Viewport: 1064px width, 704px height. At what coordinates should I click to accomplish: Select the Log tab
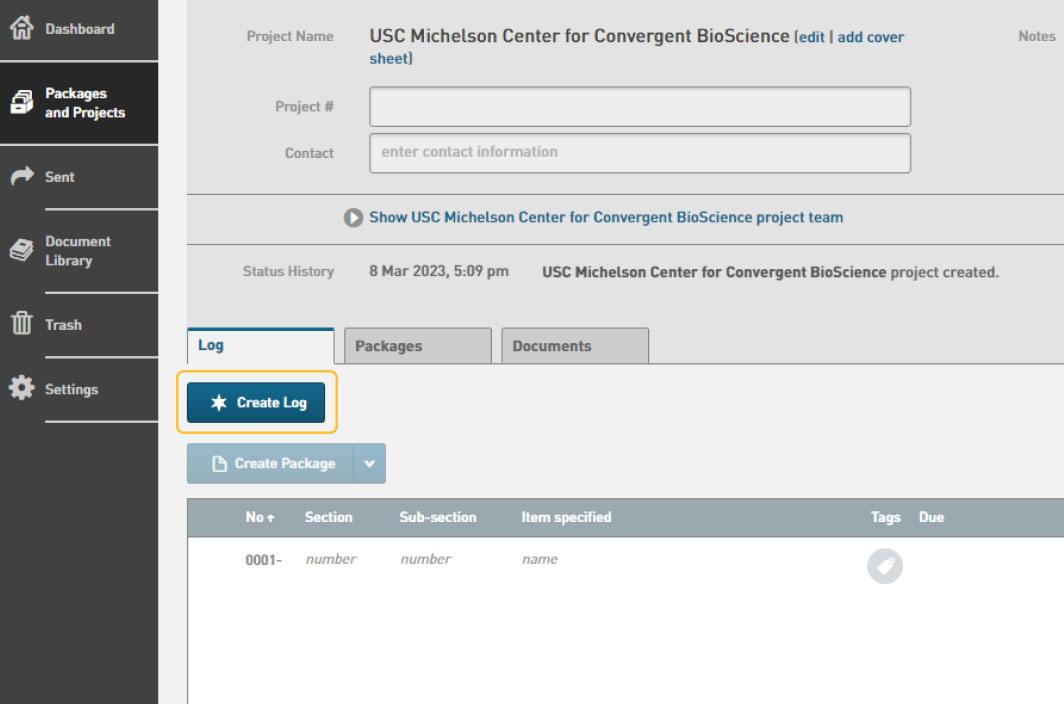click(x=260, y=346)
